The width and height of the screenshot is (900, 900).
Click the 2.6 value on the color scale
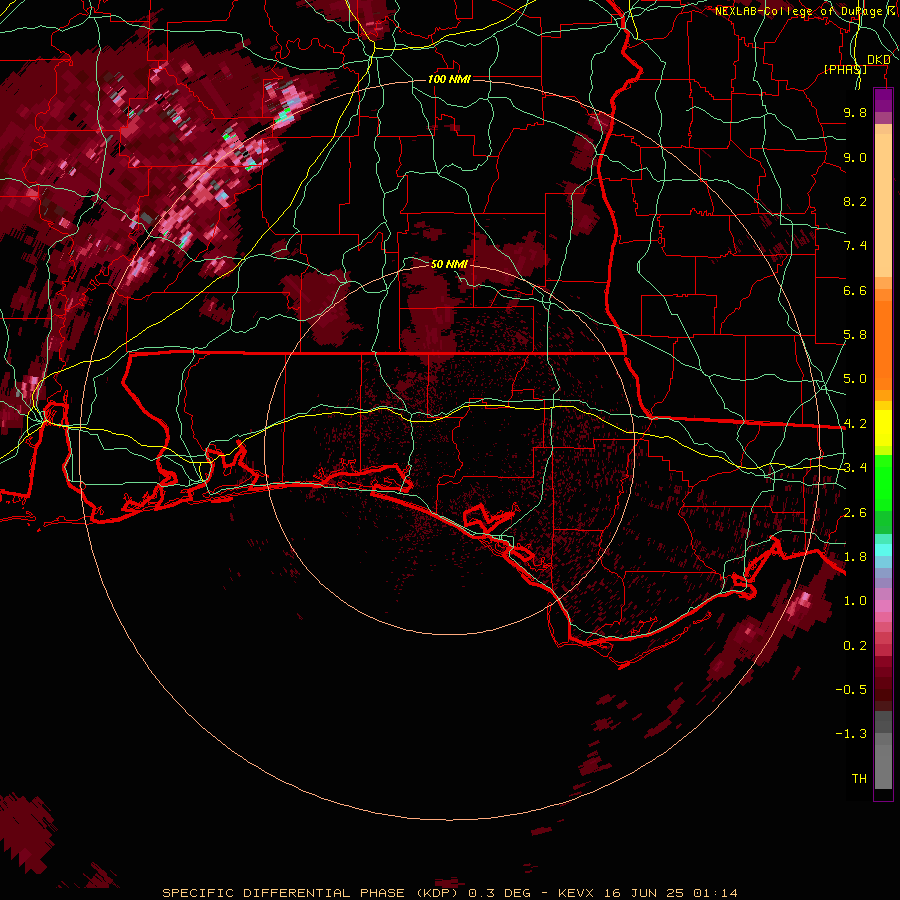(855, 513)
